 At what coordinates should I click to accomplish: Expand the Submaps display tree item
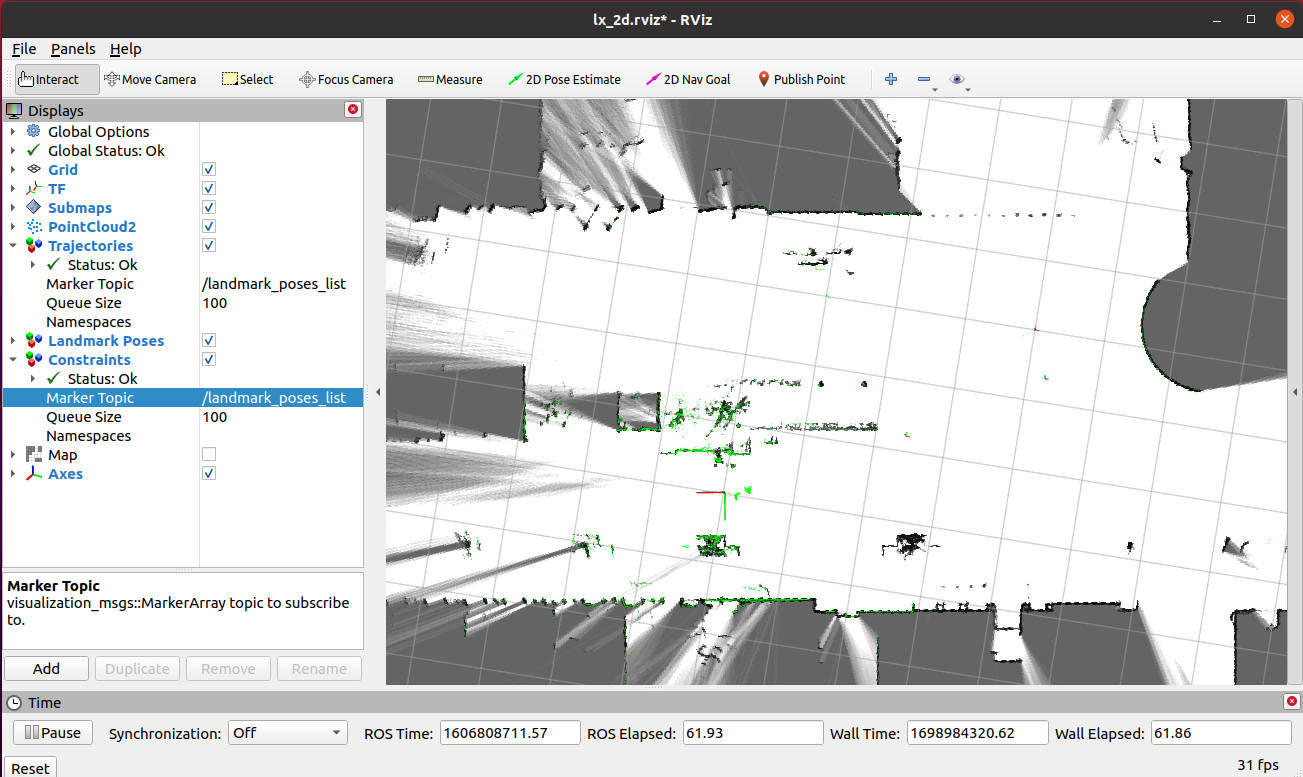pyautogui.click(x=13, y=208)
